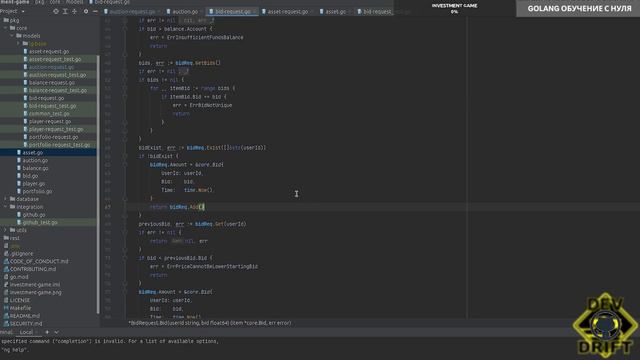Expand the yellow subfolder under models
640x360 pixels.
tap(18, 43)
